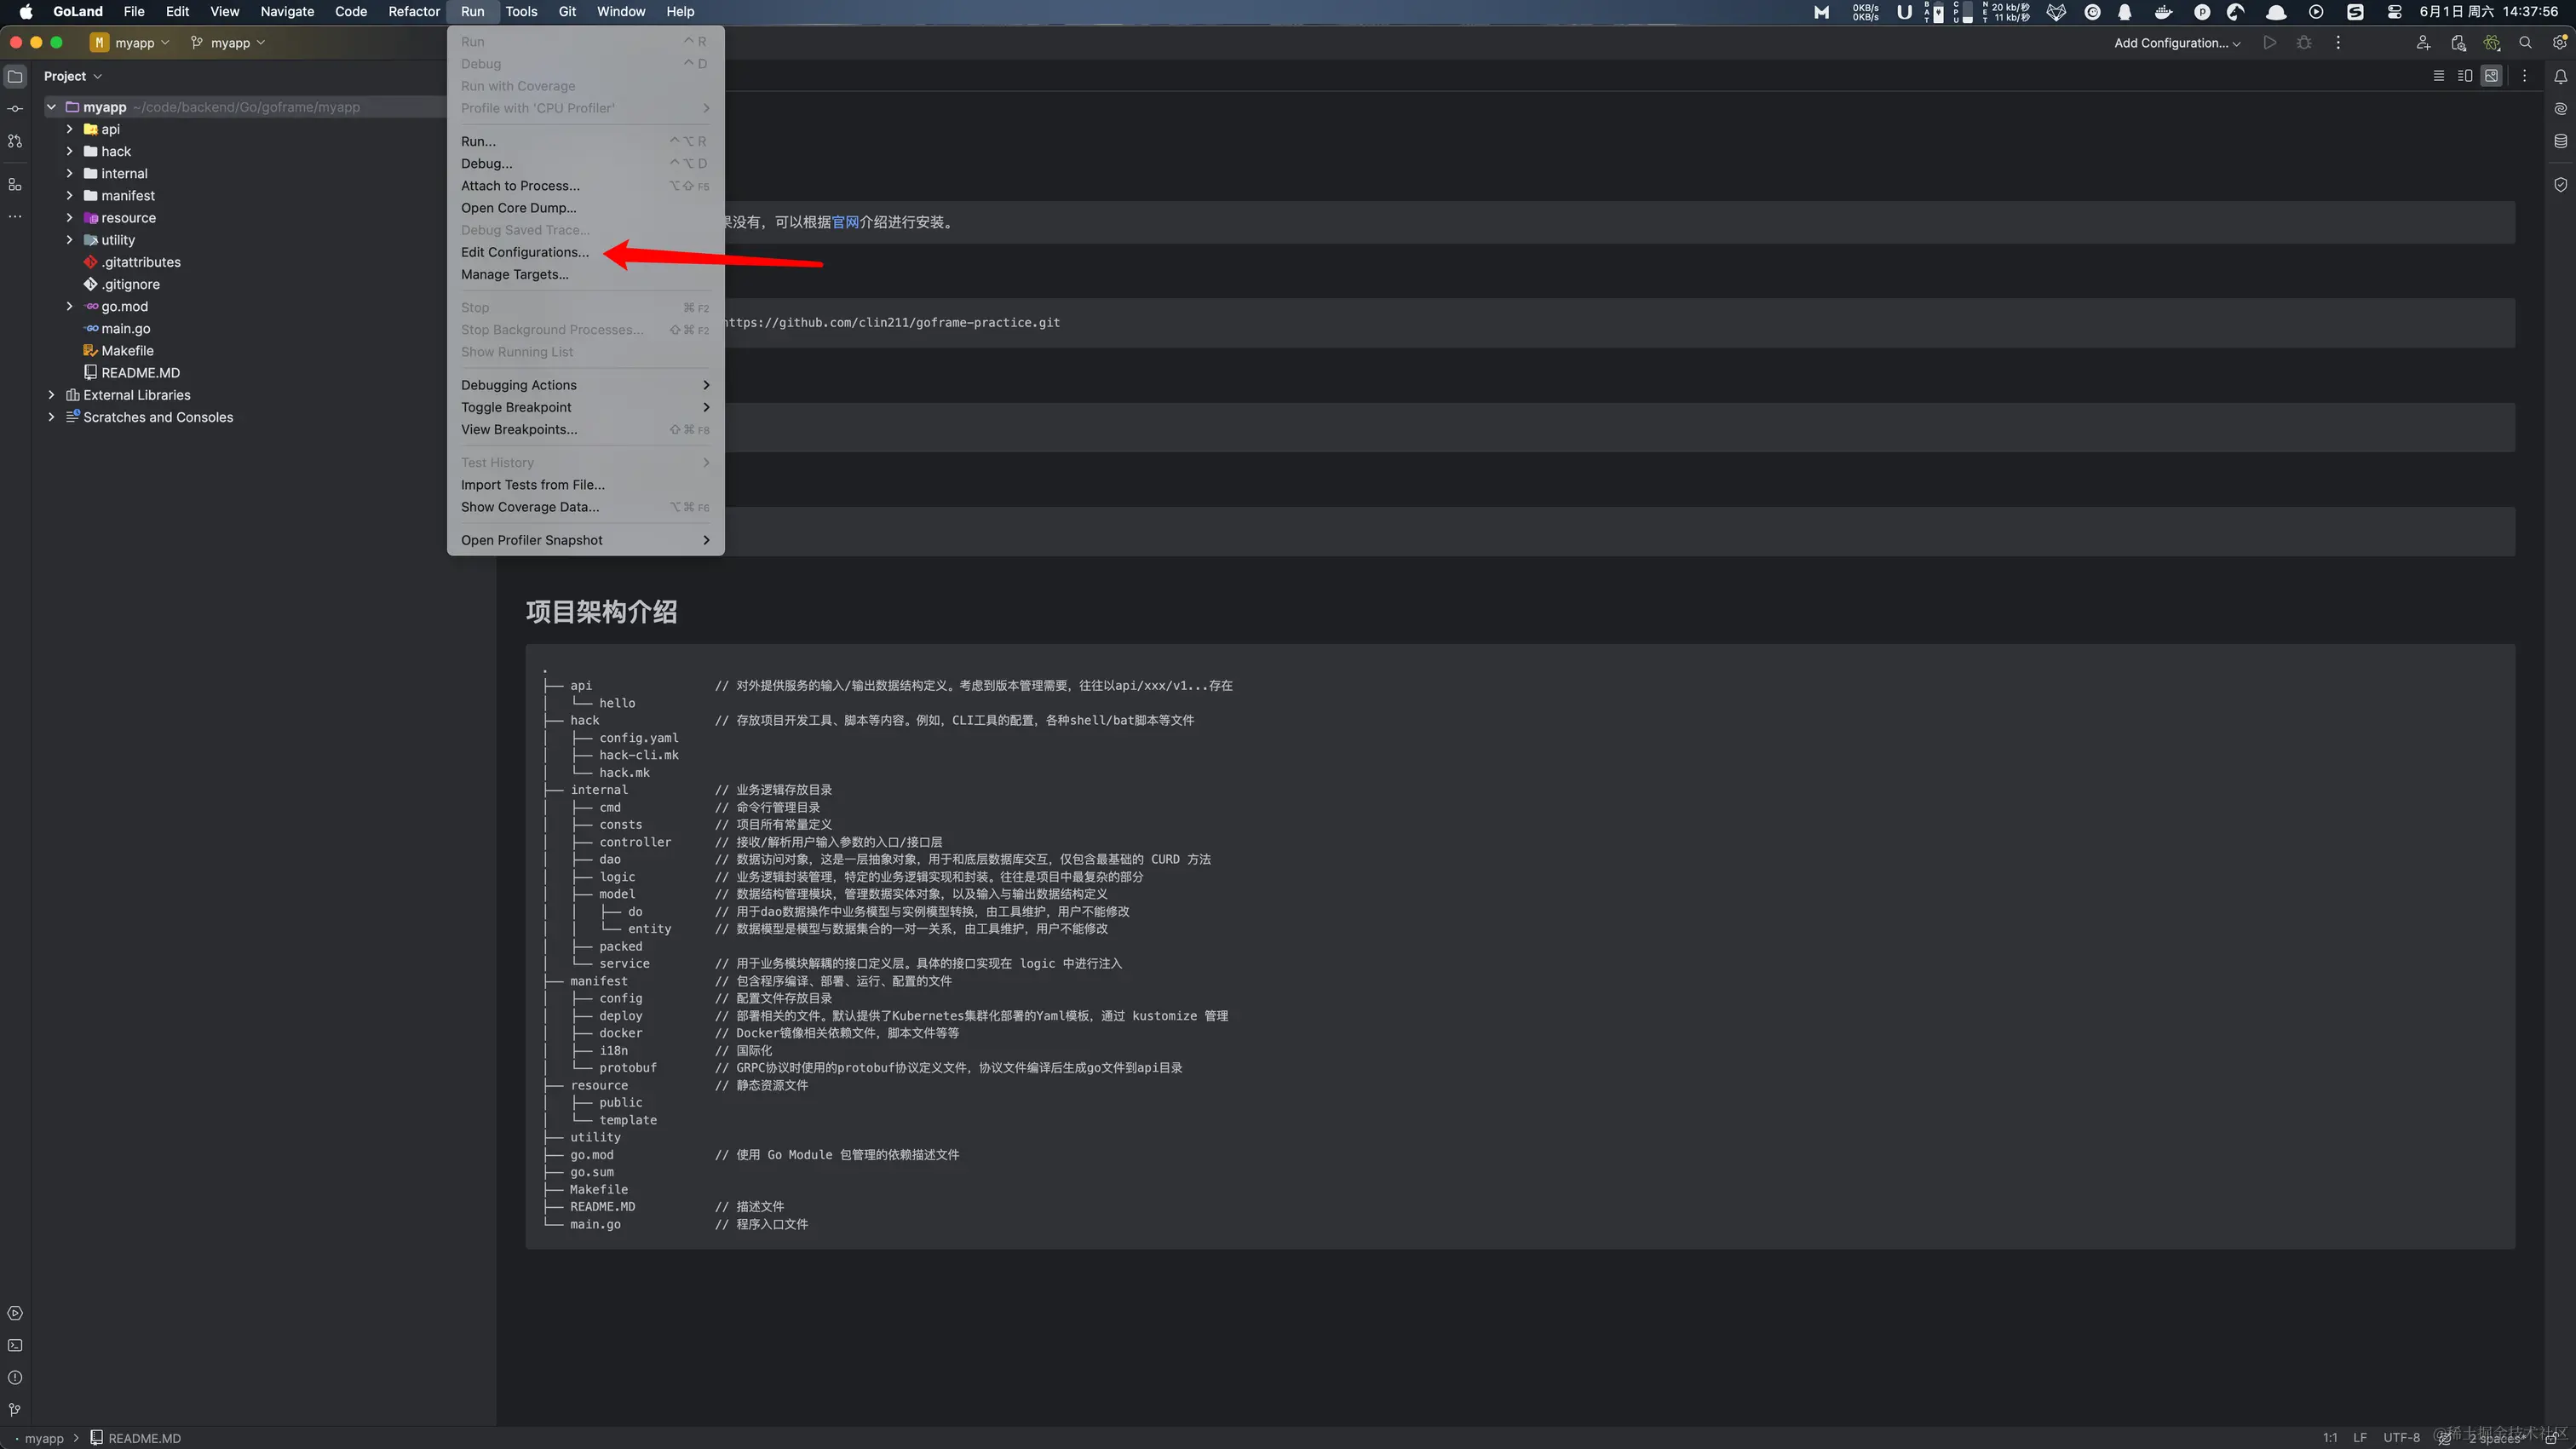Open the Pull Requests tool window icon
Screen dimensions: 2576x1449
(15, 141)
